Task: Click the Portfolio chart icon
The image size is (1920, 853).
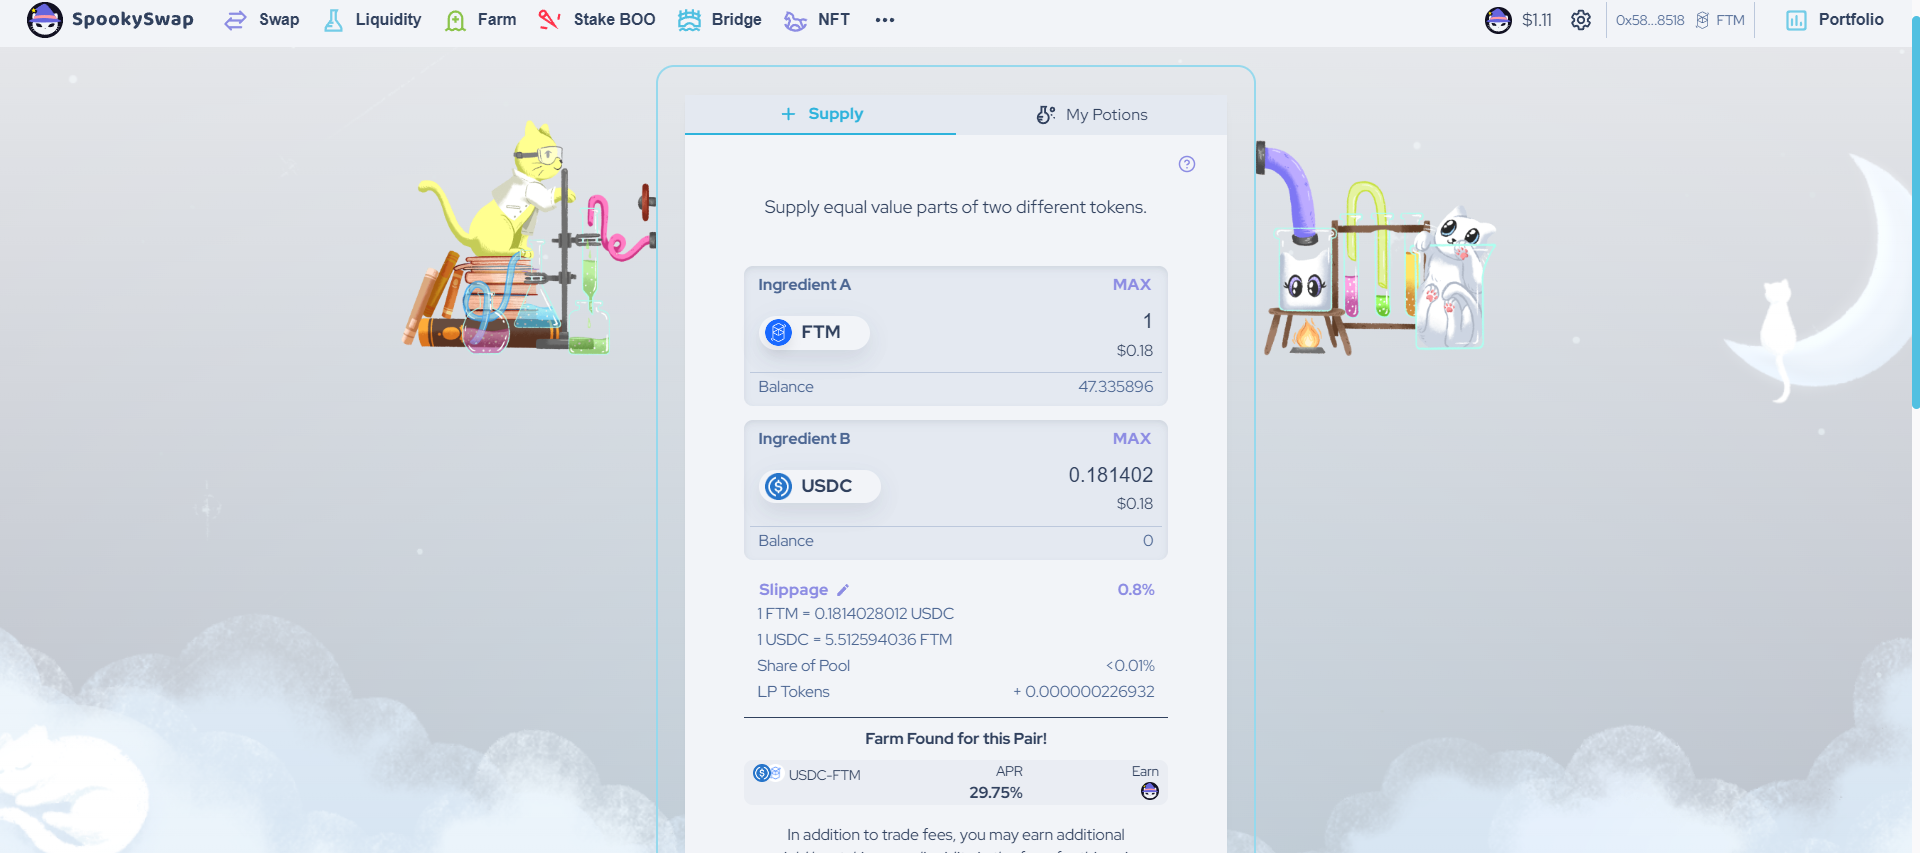Action: point(1796,20)
